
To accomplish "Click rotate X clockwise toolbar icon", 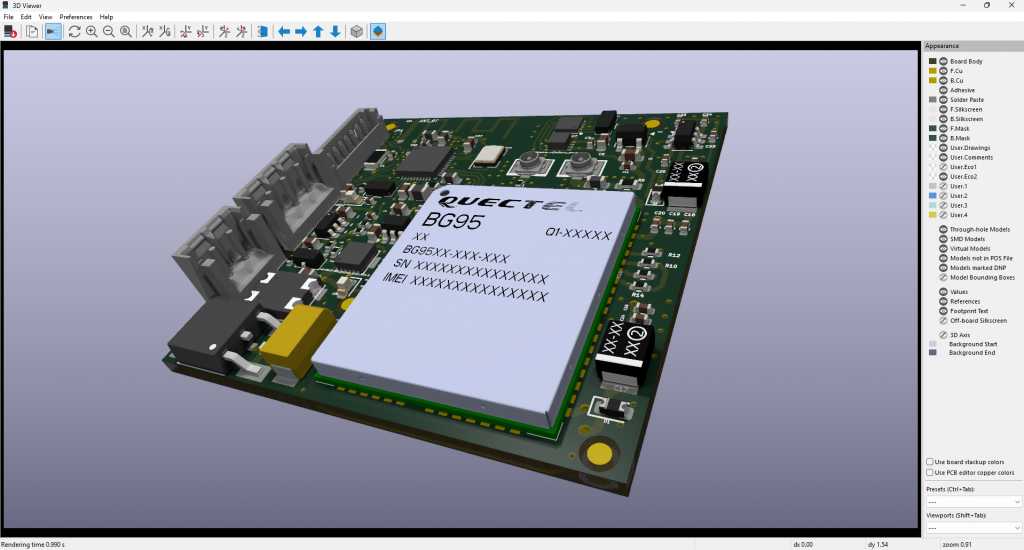I will pos(148,31).
